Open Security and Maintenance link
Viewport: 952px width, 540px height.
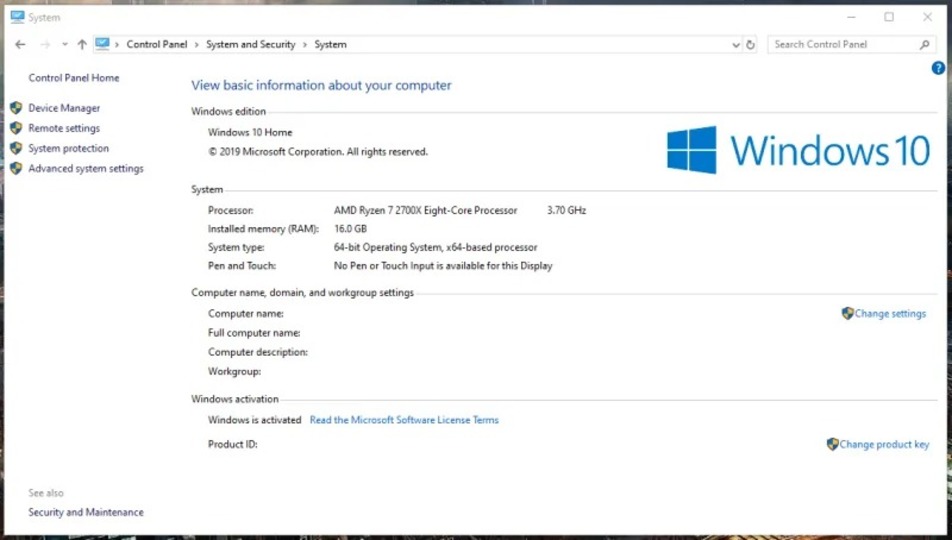pyautogui.click(x=86, y=512)
